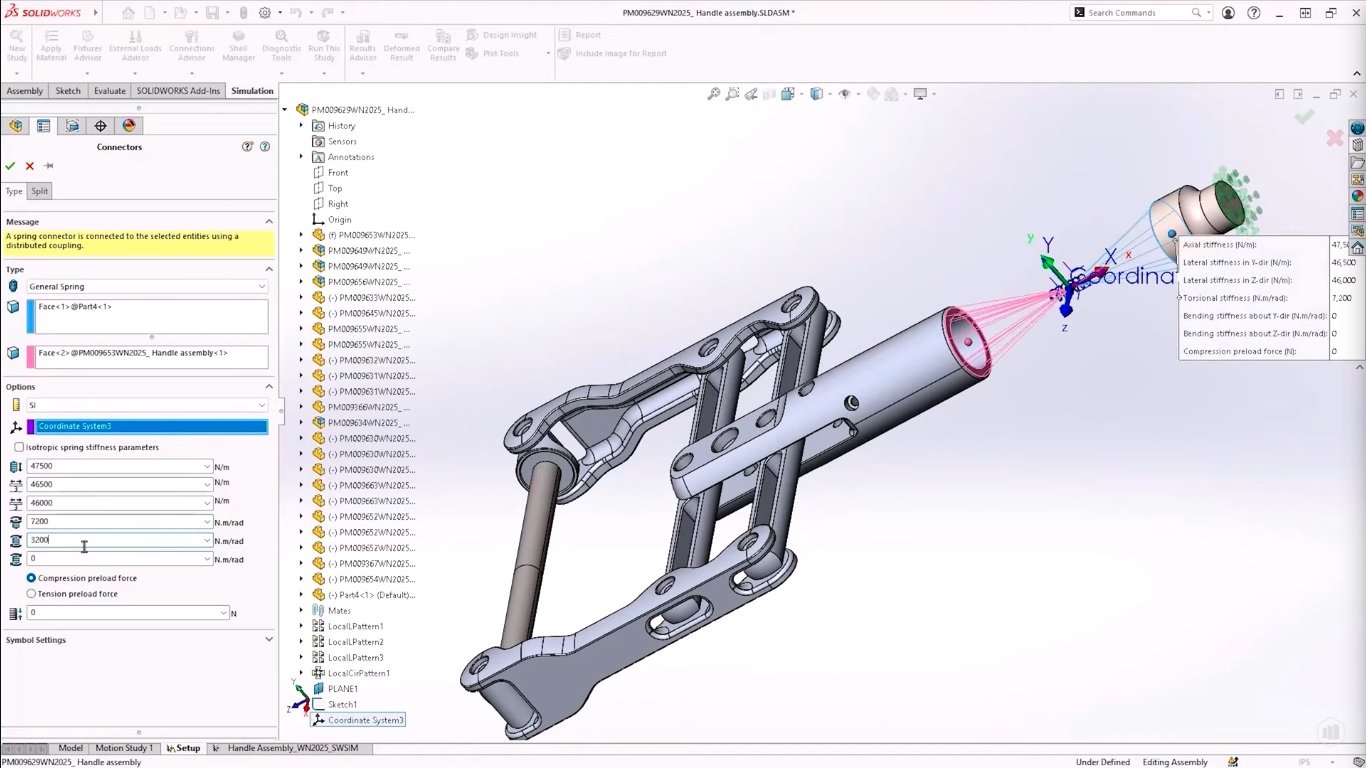Open the External Loads Advisor
1366x768 pixels.
click(x=136, y=44)
